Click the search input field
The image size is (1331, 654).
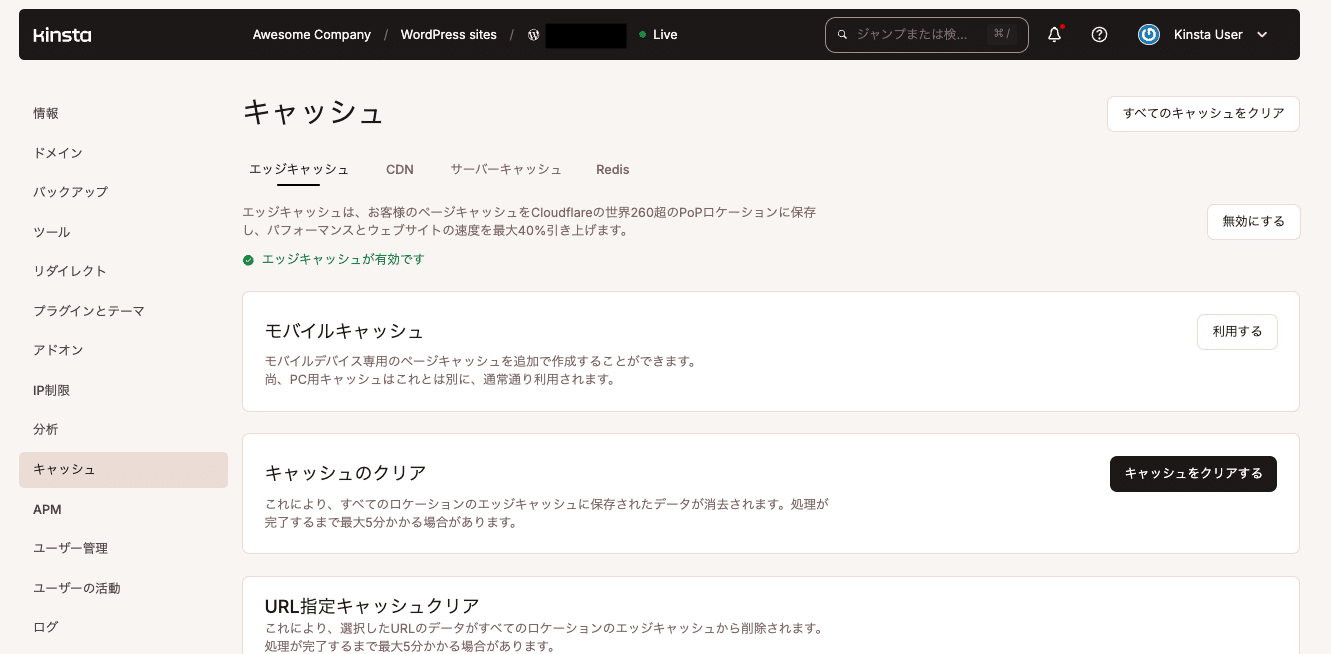point(925,34)
